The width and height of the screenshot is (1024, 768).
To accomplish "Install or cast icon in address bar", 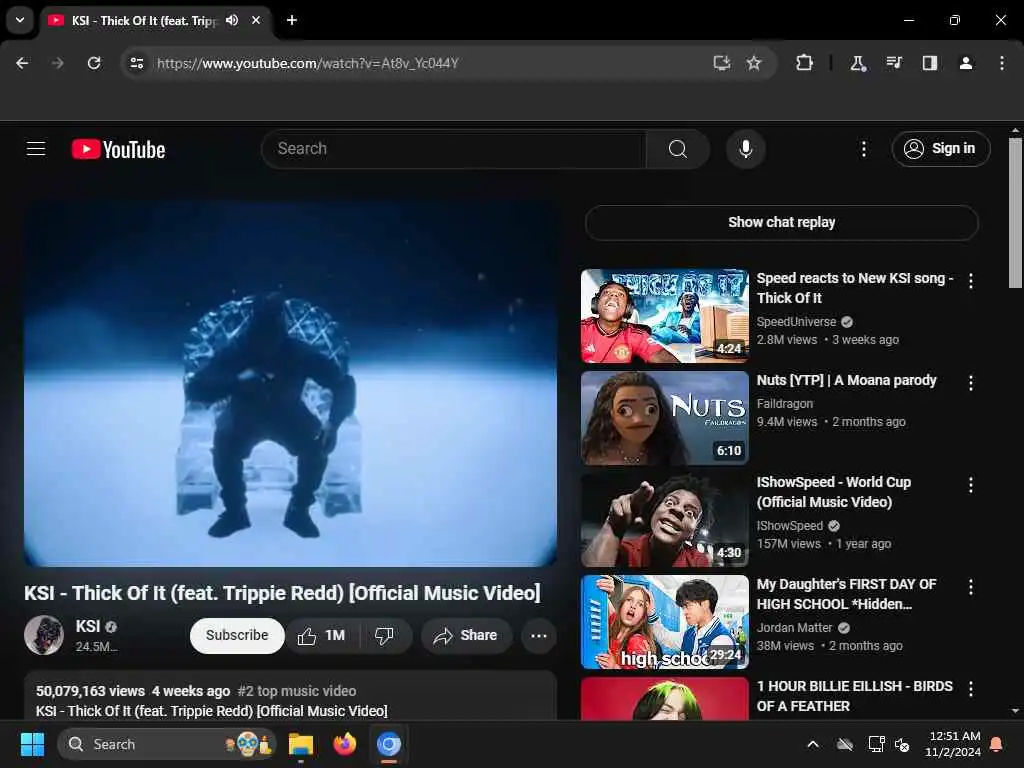I will coord(721,63).
